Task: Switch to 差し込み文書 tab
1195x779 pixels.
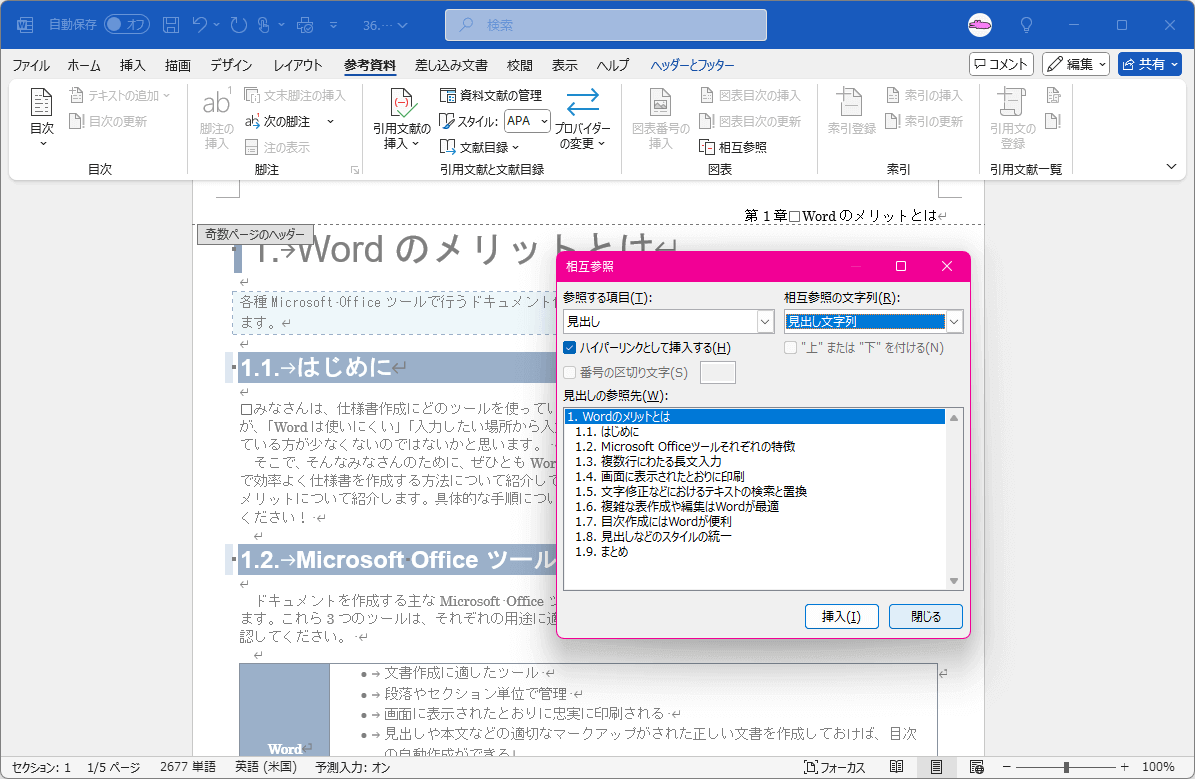Action: click(451, 66)
